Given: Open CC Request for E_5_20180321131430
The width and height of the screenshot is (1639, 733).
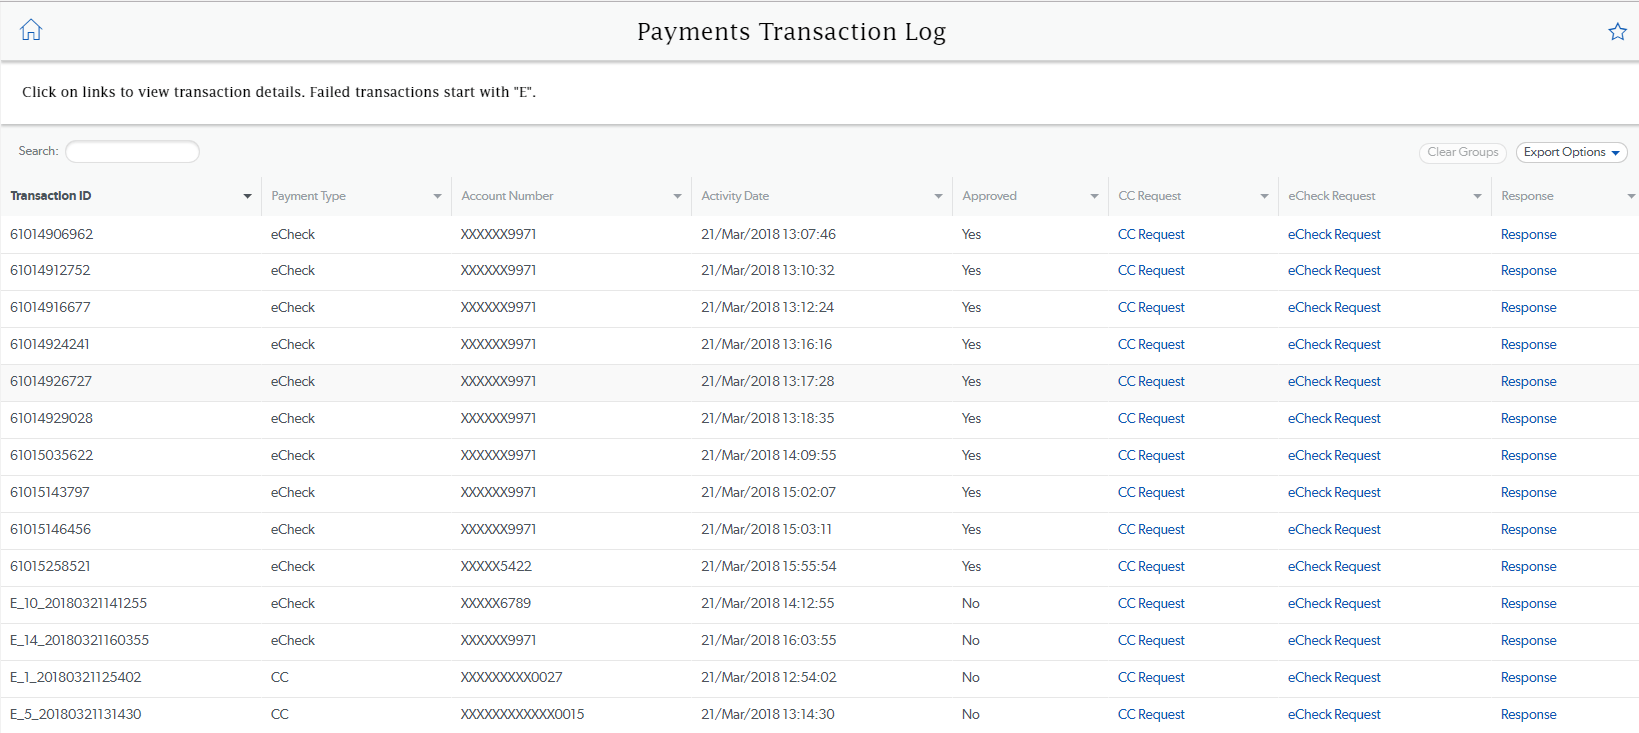Looking at the screenshot, I should 1151,715.
